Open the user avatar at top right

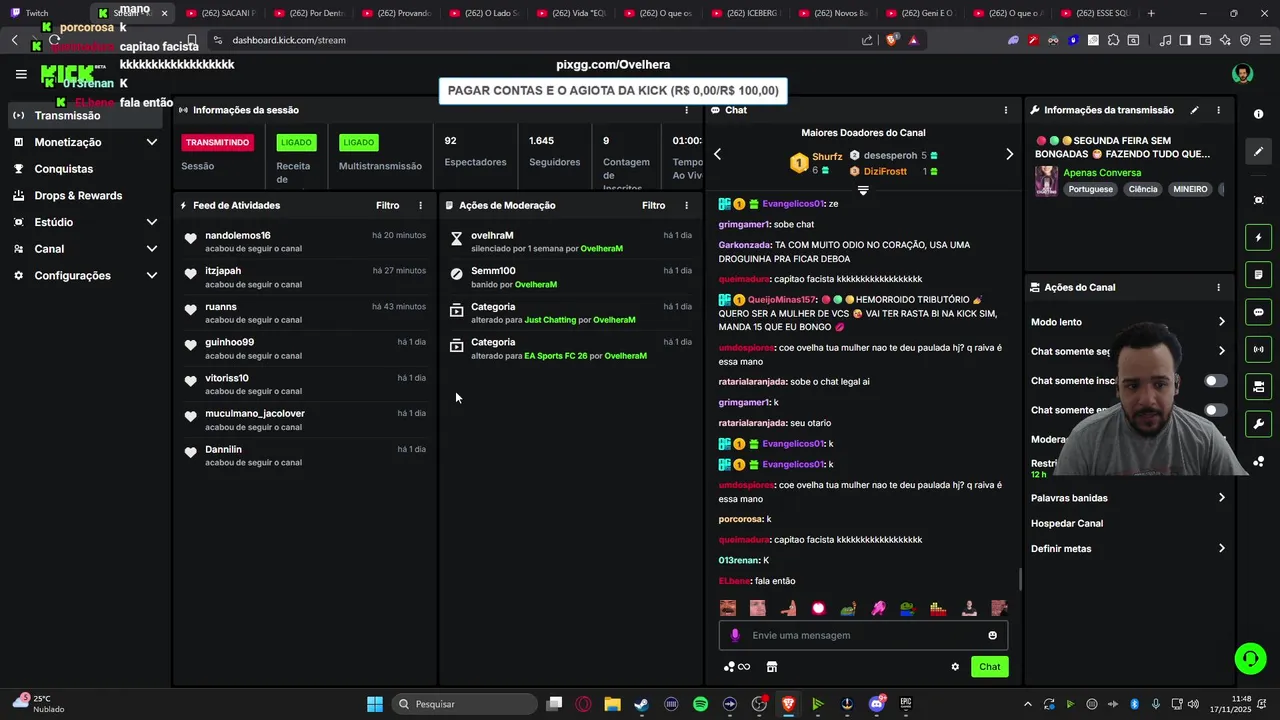point(1242,74)
